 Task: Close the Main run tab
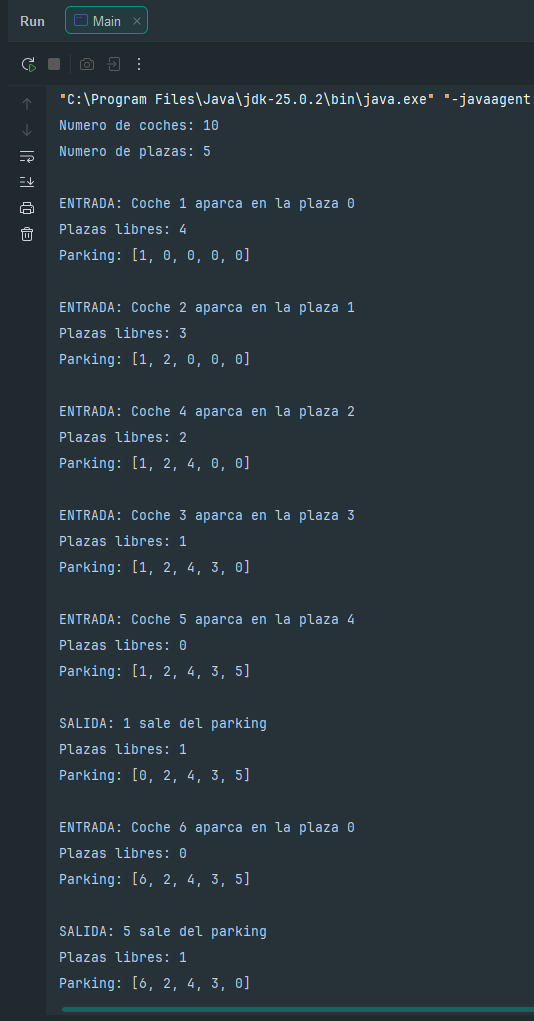click(x=137, y=21)
